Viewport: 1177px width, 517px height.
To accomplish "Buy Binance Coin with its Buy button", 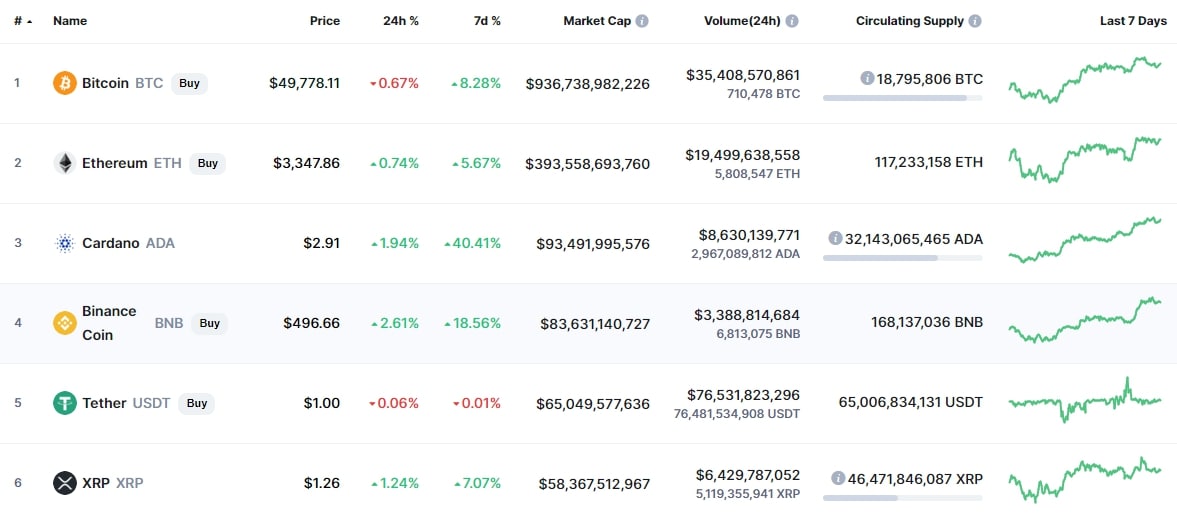I will [x=209, y=323].
